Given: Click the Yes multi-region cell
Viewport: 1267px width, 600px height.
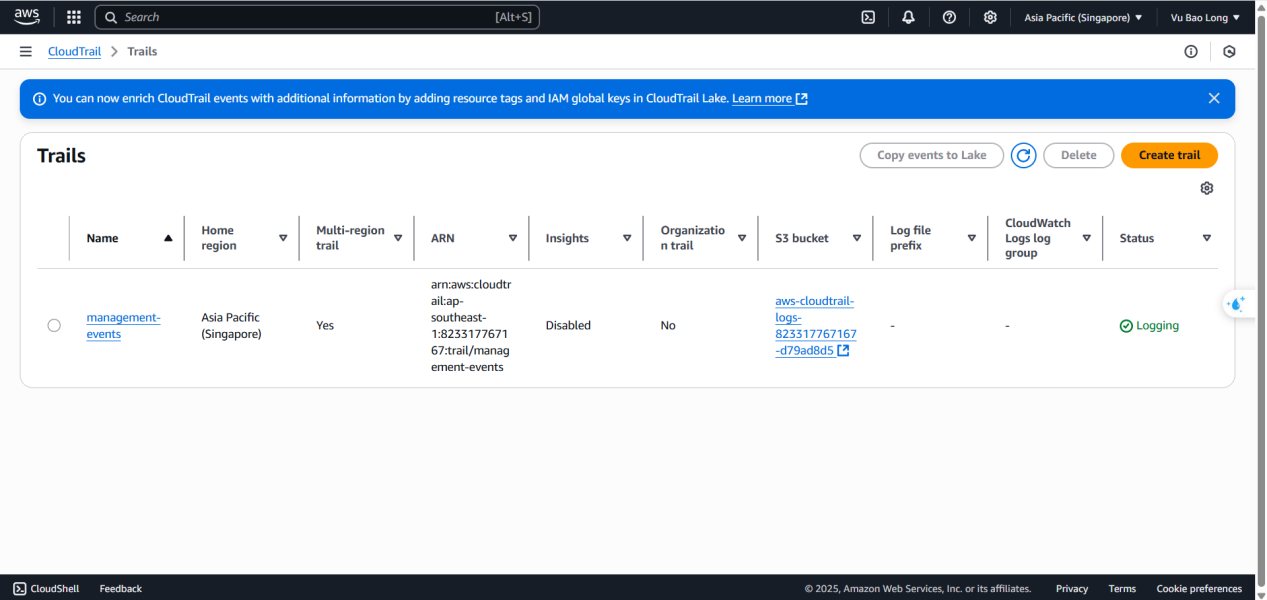Looking at the screenshot, I should click(x=325, y=326).
